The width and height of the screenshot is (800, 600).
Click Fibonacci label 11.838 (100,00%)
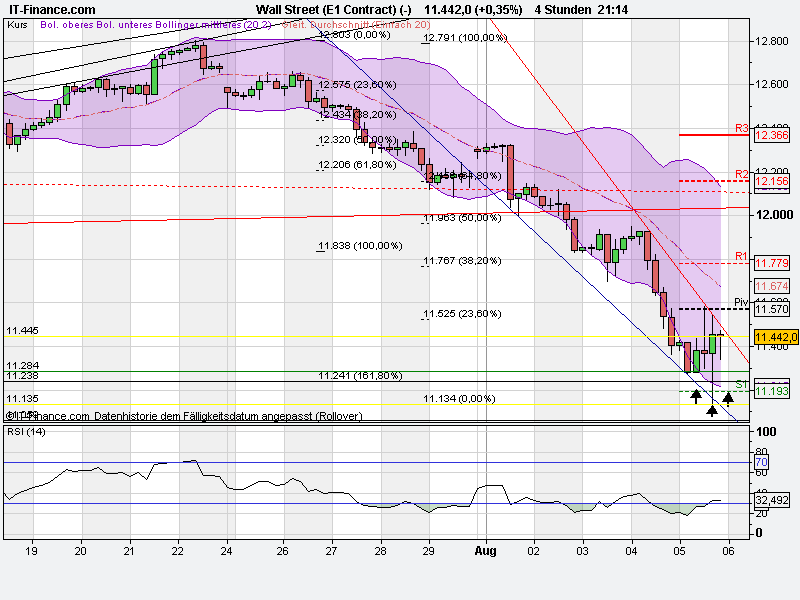click(x=360, y=246)
